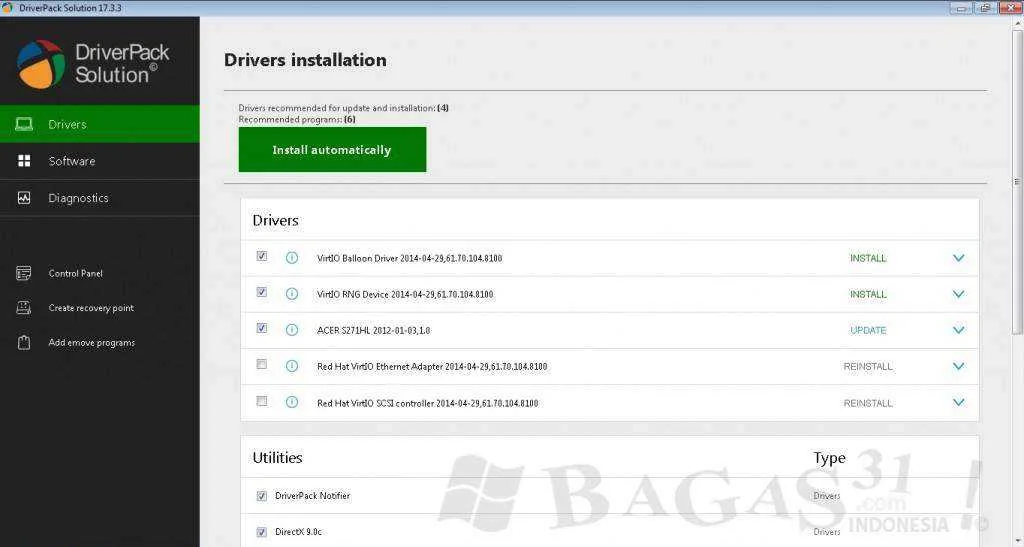Click the DriverPack Solution logo

coord(93,63)
